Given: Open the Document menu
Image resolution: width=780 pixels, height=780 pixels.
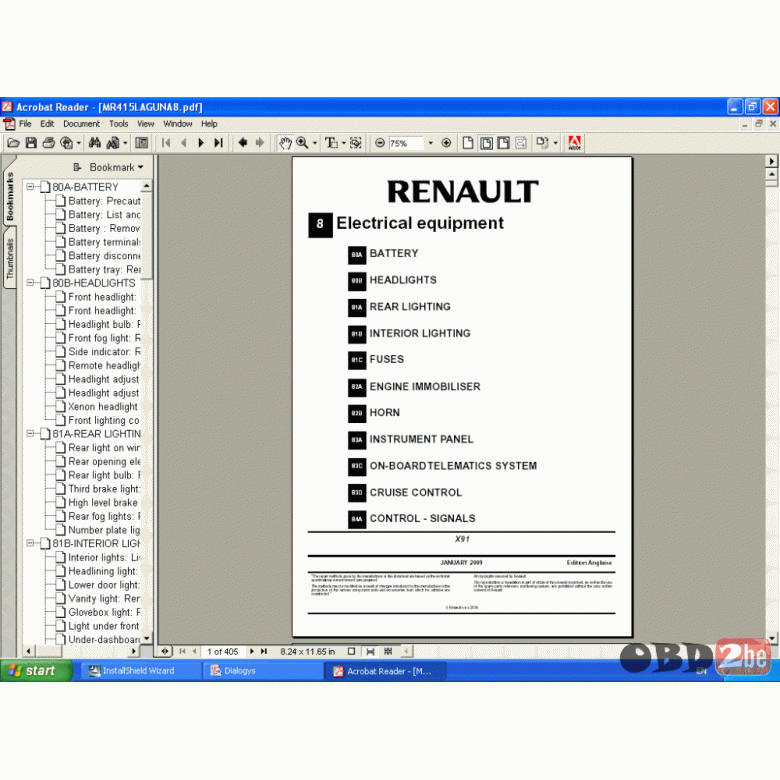Looking at the screenshot, I should pyautogui.click(x=81, y=124).
